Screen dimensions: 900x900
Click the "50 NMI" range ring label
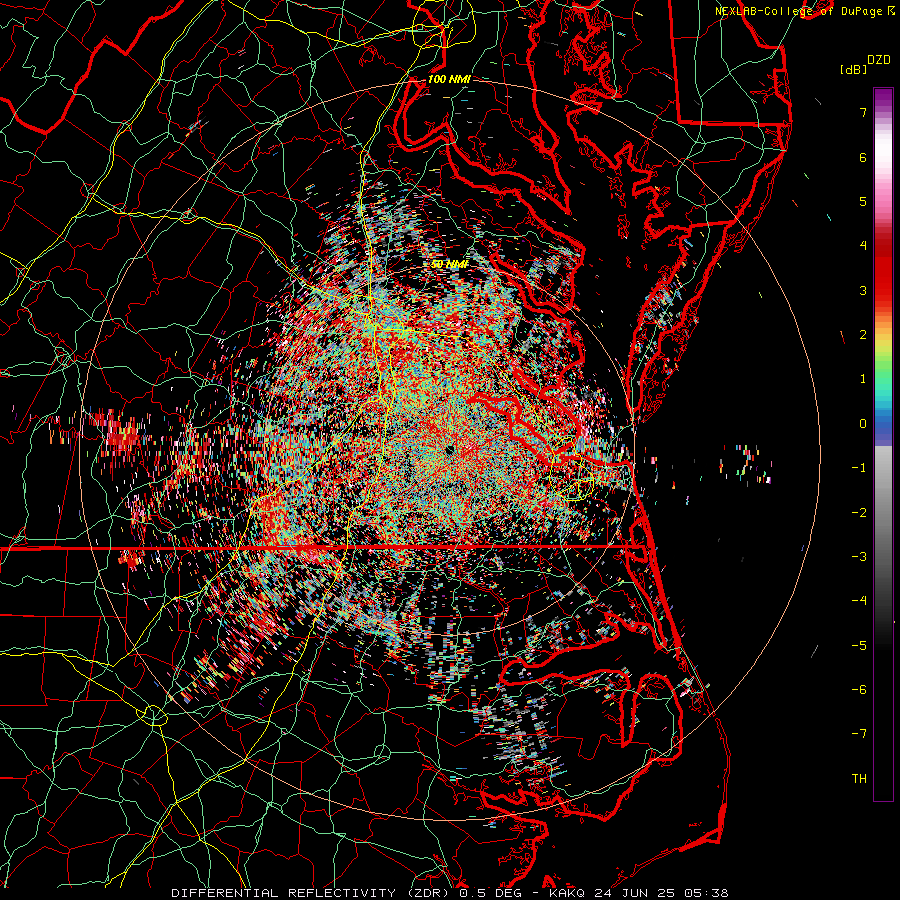[449, 264]
